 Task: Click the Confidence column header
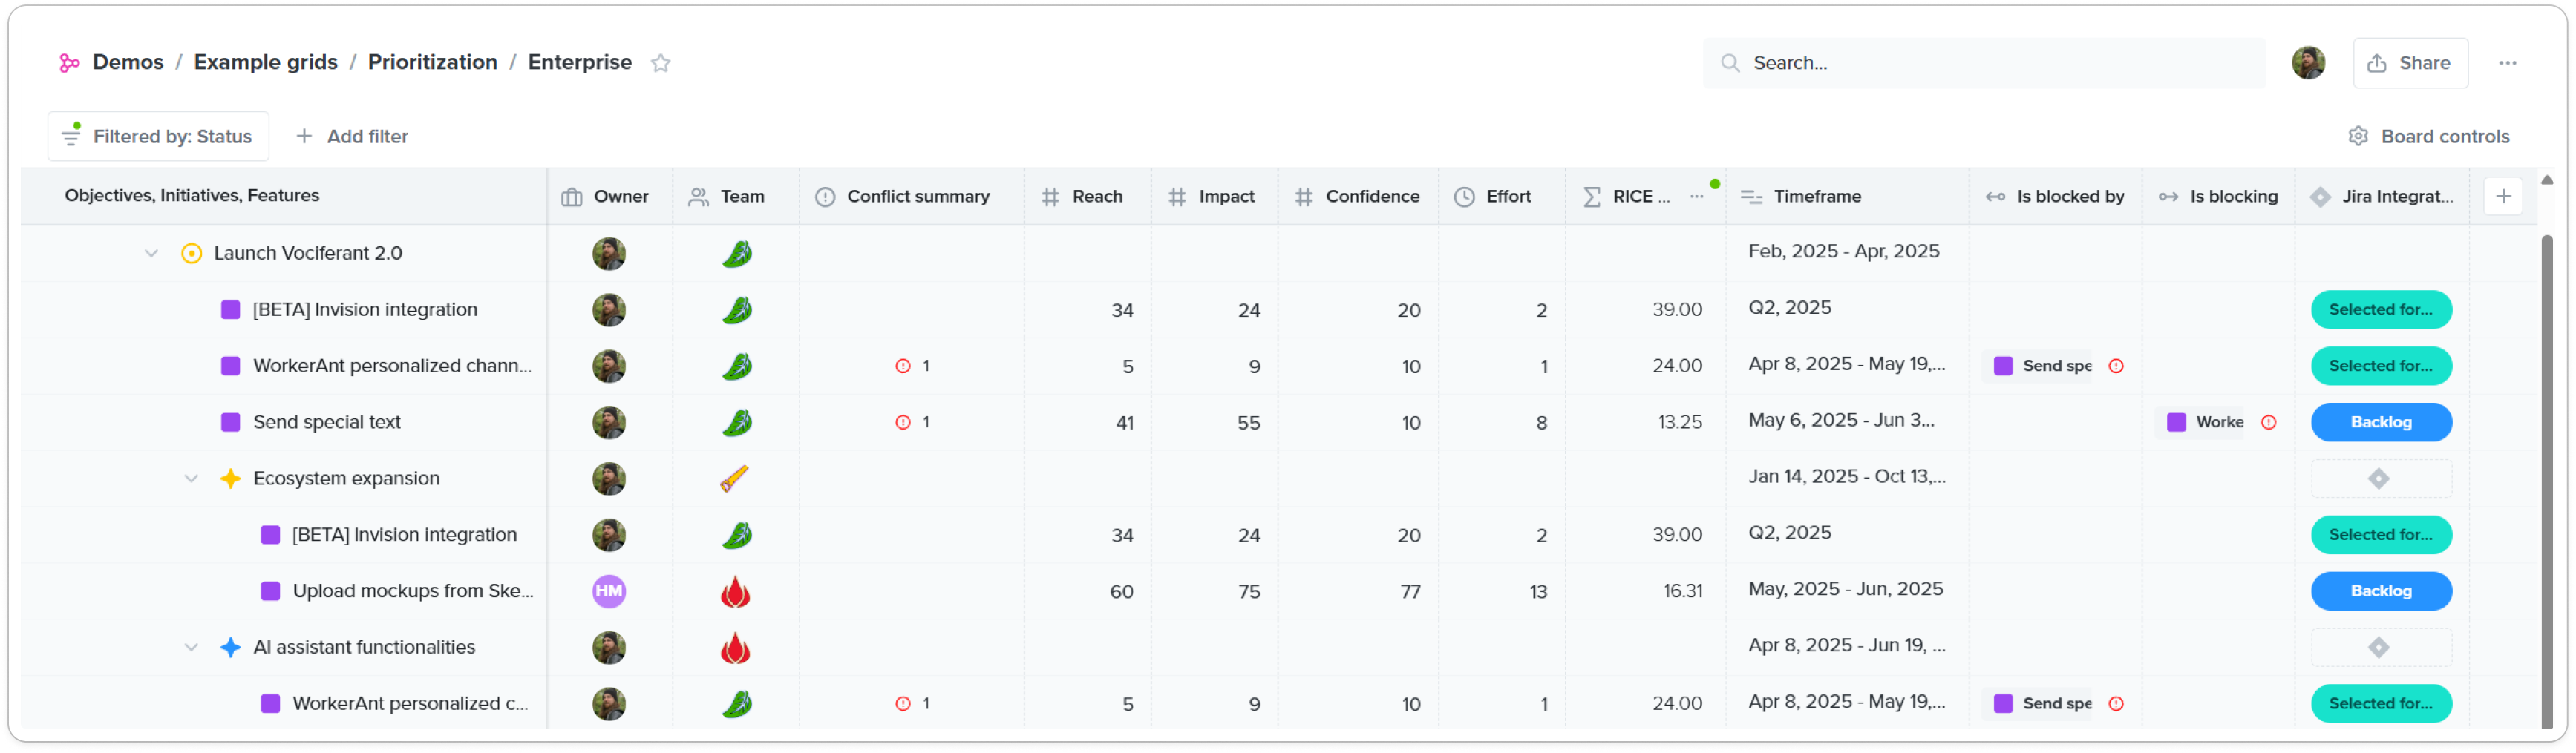[1358, 196]
